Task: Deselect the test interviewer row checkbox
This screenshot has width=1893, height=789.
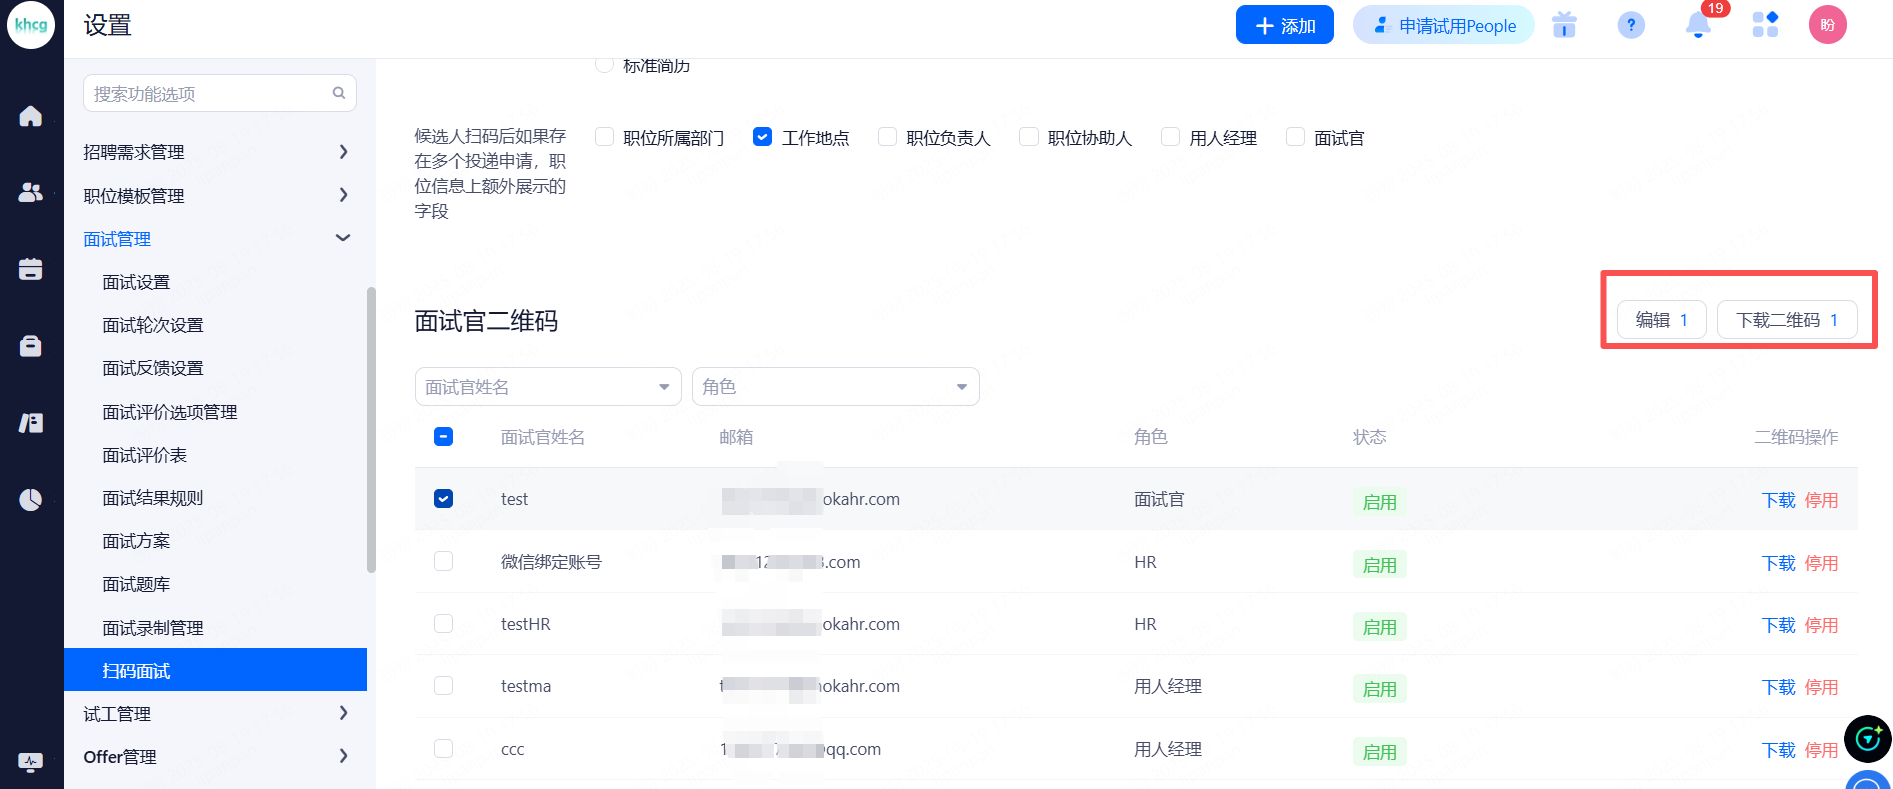Action: click(x=444, y=499)
